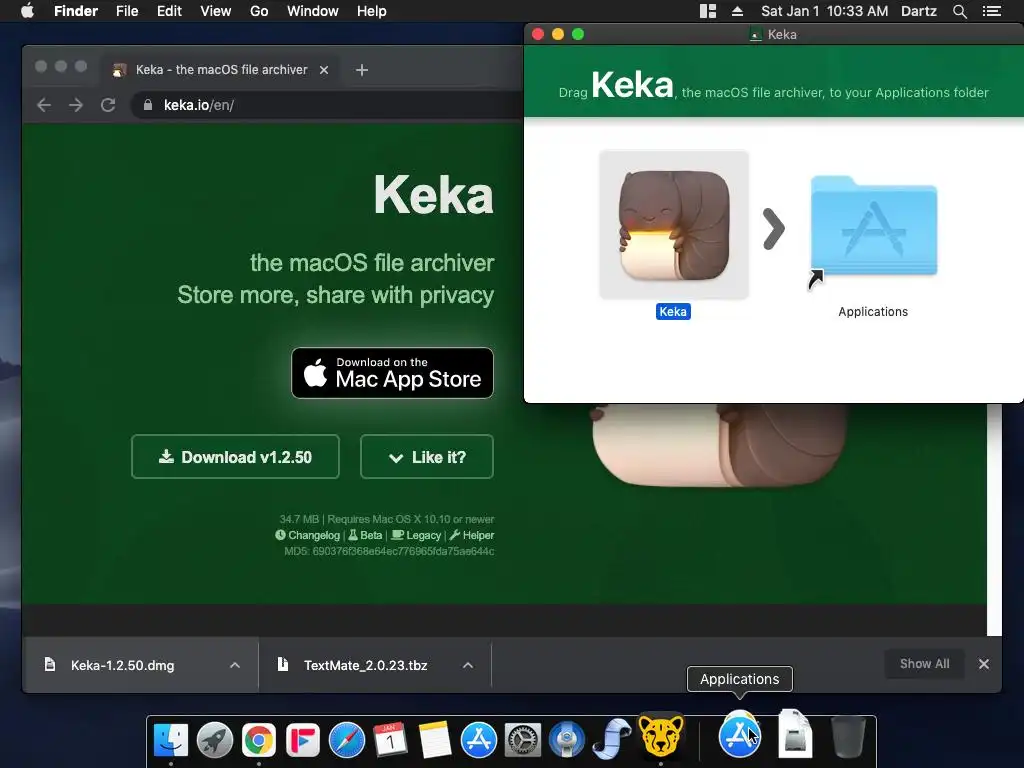Select the Keka - the macOS file archiver tab

pyautogui.click(x=221, y=70)
